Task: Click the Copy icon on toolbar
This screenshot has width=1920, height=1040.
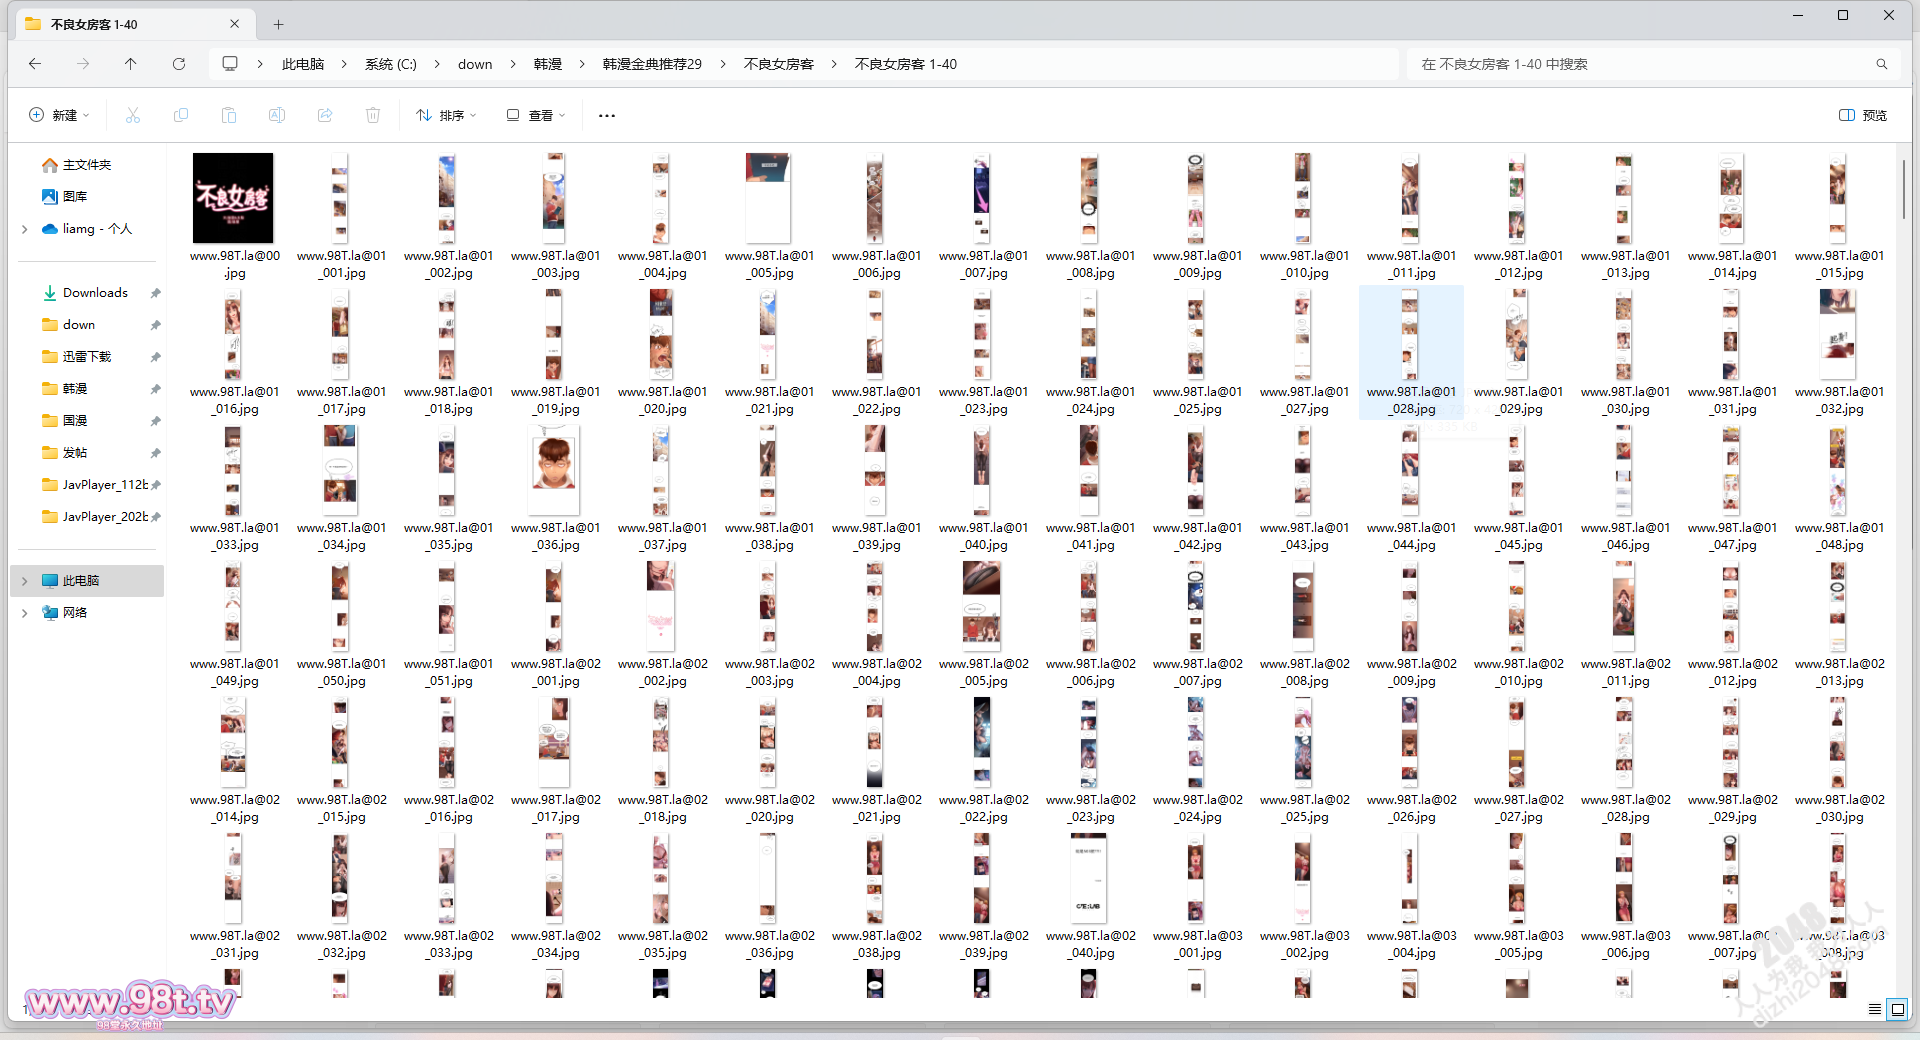Action: (x=181, y=115)
